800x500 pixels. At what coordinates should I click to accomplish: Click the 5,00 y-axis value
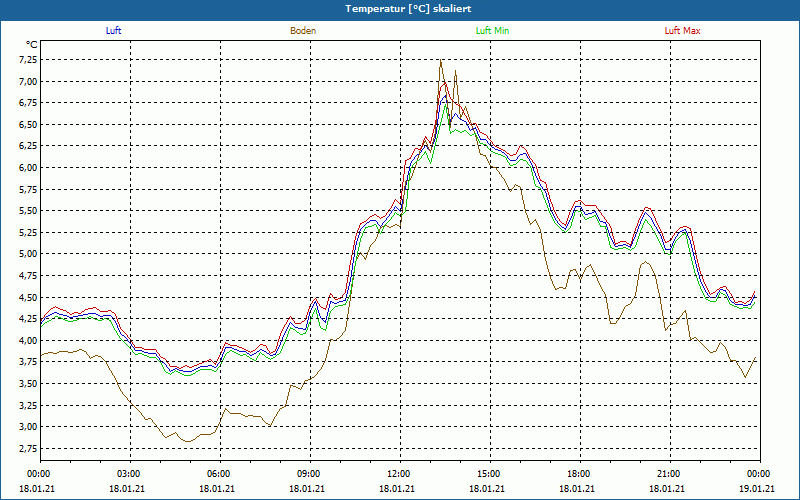pos(28,254)
